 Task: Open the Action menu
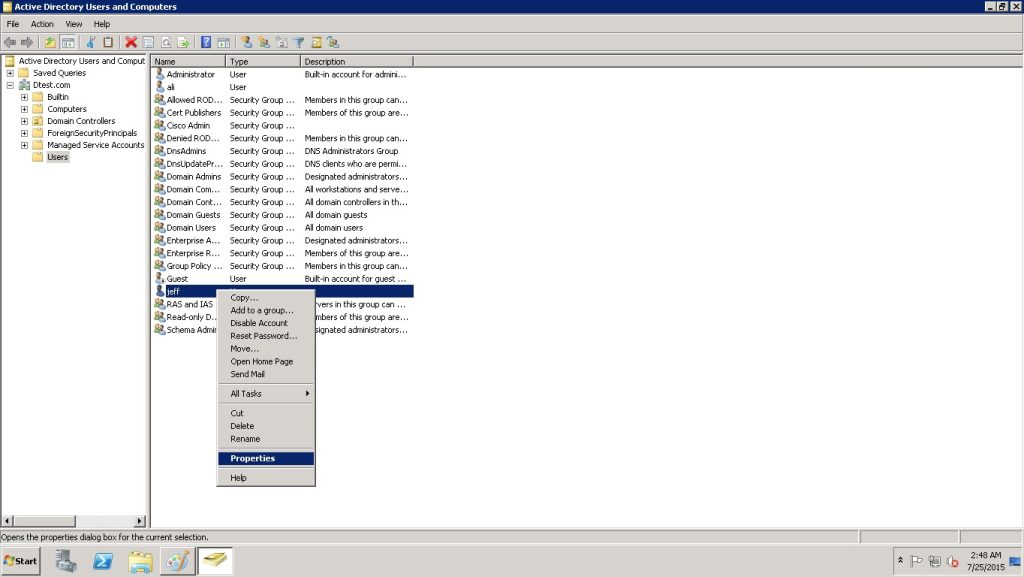[x=42, y=24]
